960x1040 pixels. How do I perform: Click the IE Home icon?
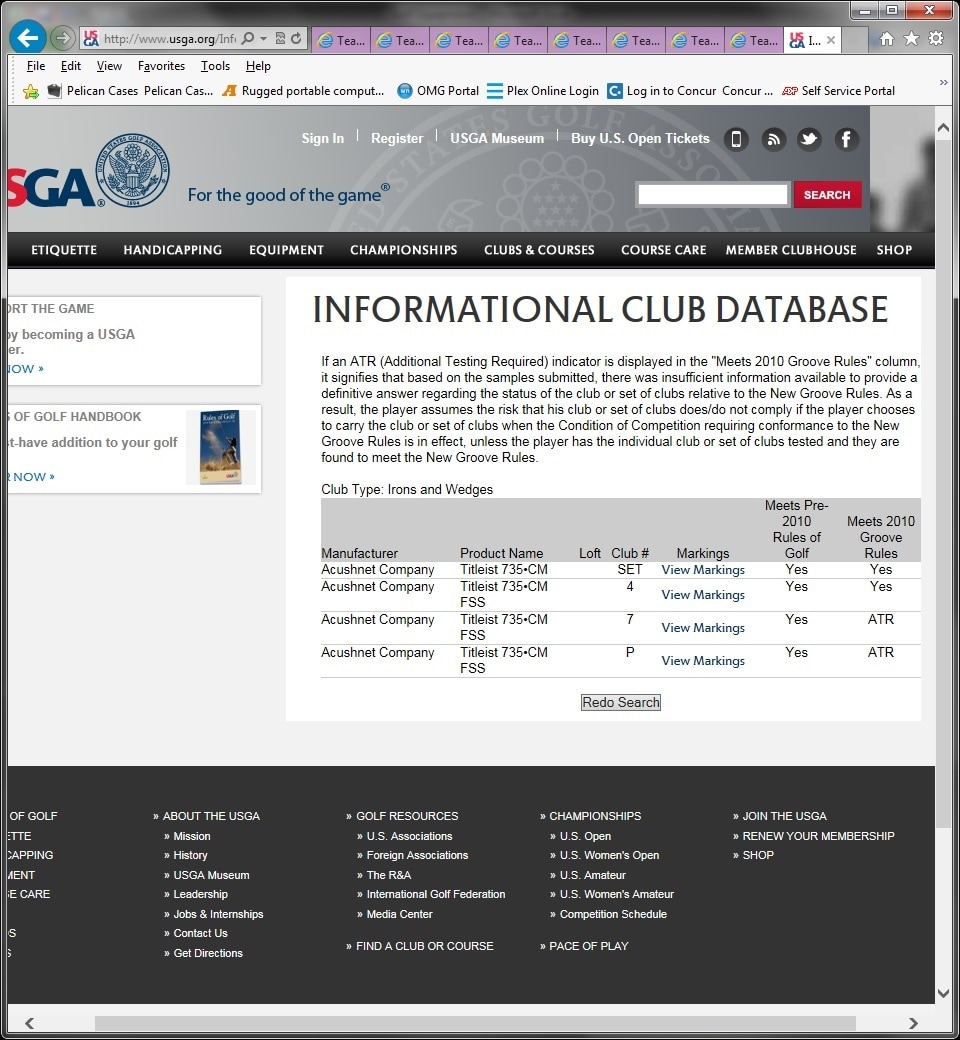pos(886,39)
